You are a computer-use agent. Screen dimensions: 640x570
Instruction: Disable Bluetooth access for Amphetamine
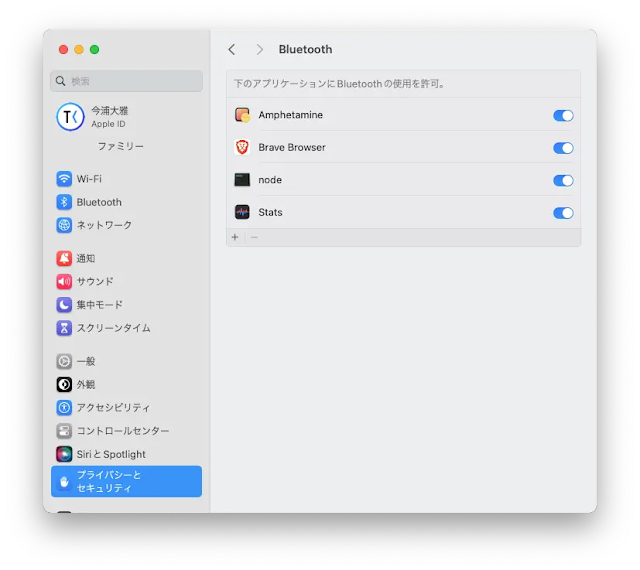click(x=563, y=116)
